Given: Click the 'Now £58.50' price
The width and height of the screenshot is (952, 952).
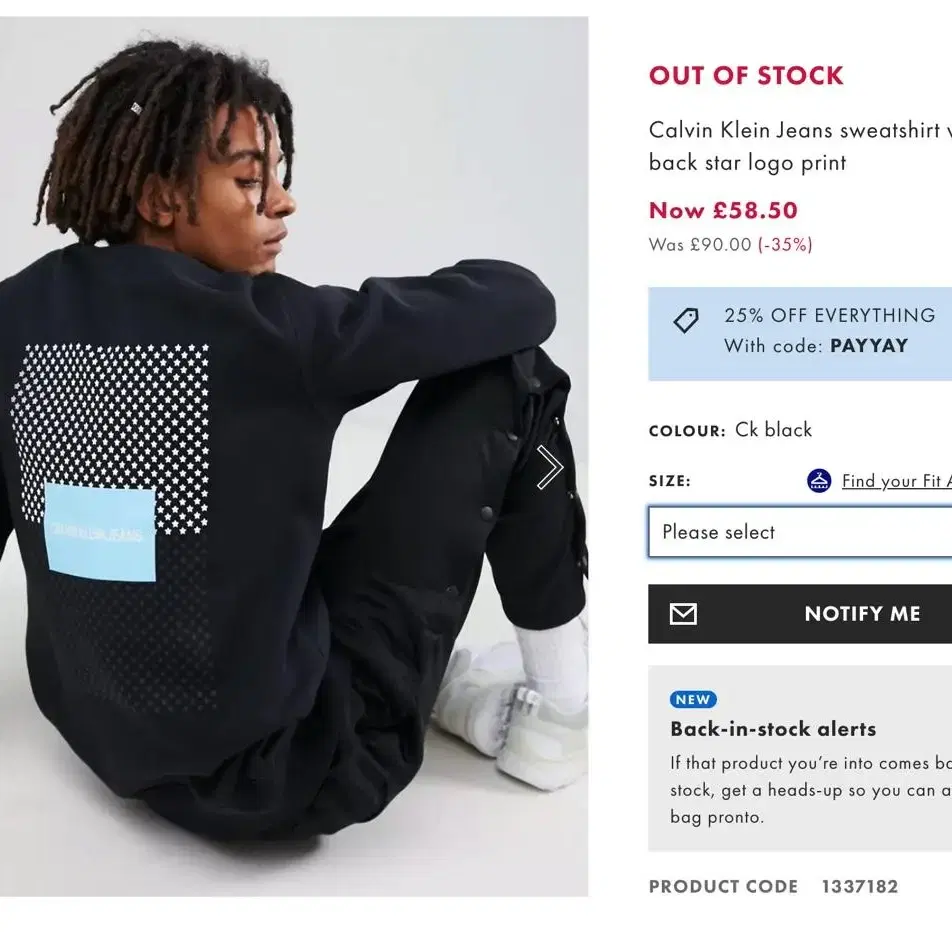Looking at the screenshot, I should click(x=723, y=210).
